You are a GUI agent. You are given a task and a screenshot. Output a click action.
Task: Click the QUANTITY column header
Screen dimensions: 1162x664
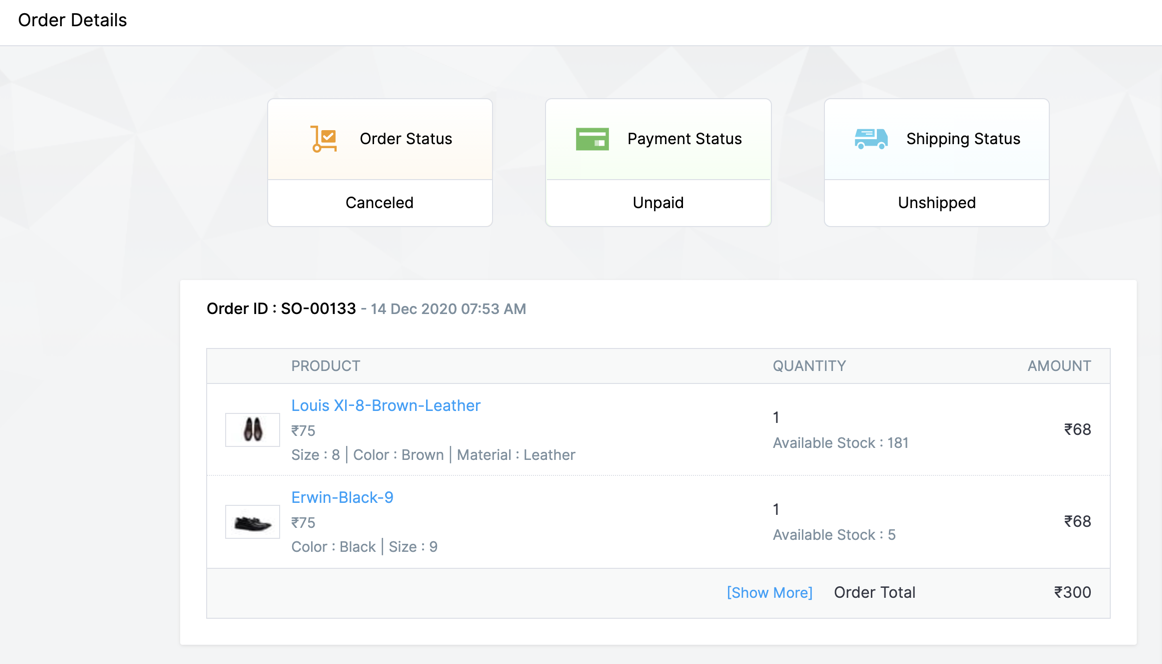tap(809, 366)
